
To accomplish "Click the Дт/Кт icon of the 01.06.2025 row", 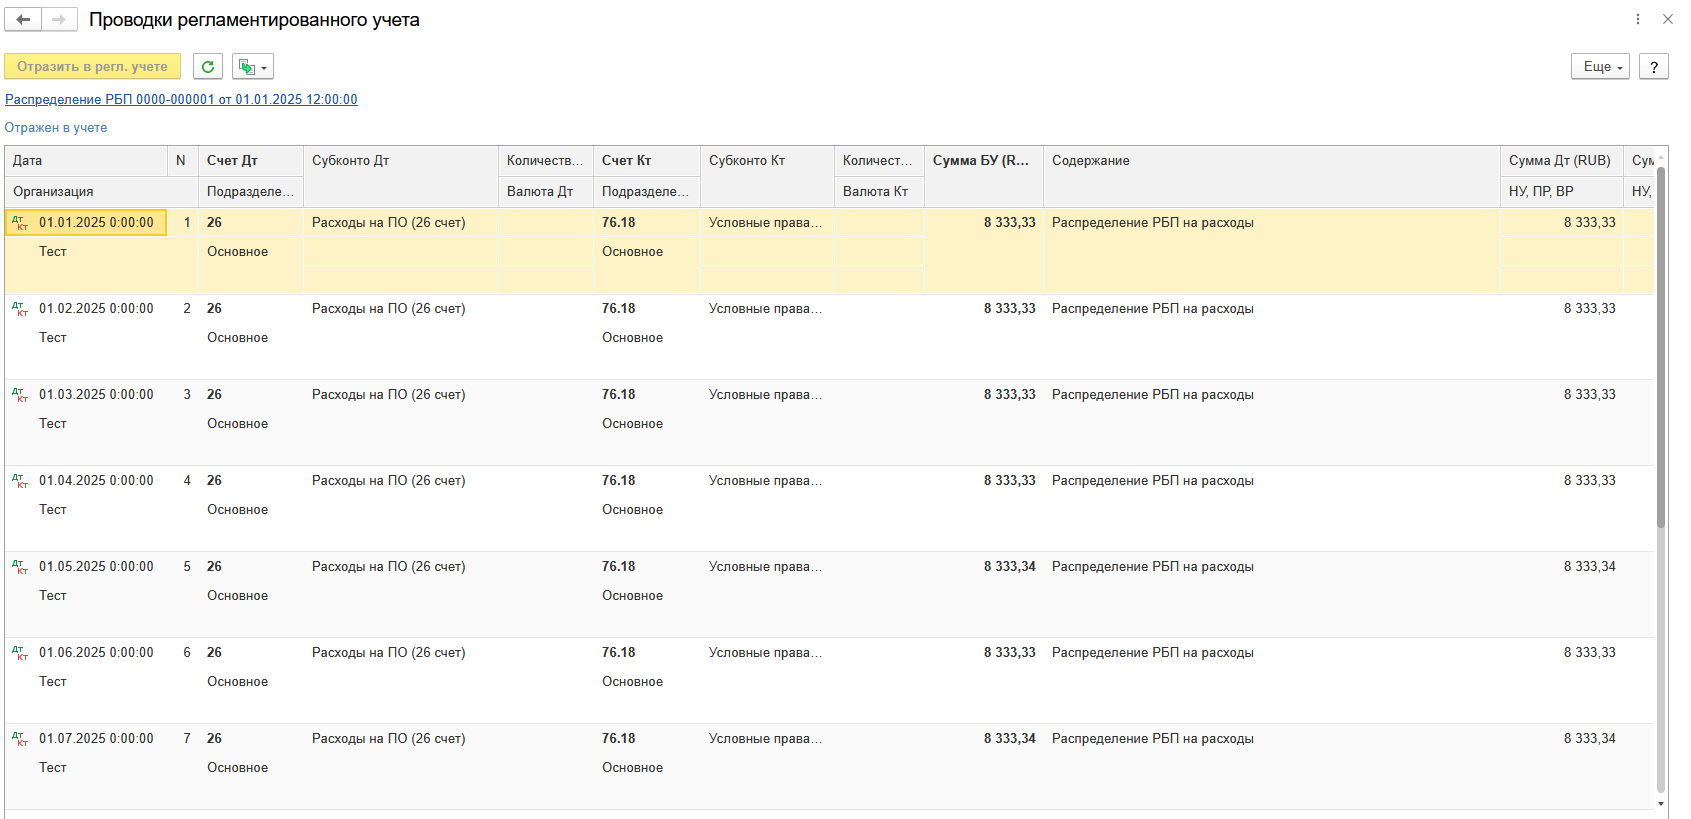I will pyautogui.click(x=20, y=653).
